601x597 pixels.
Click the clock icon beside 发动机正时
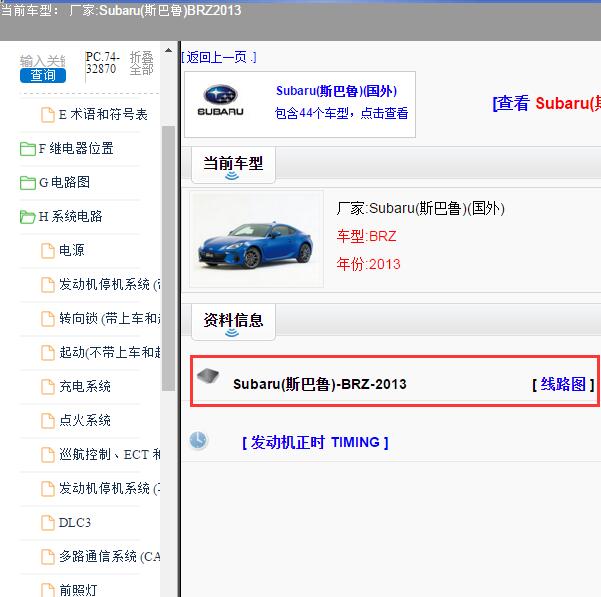point(198,441)
